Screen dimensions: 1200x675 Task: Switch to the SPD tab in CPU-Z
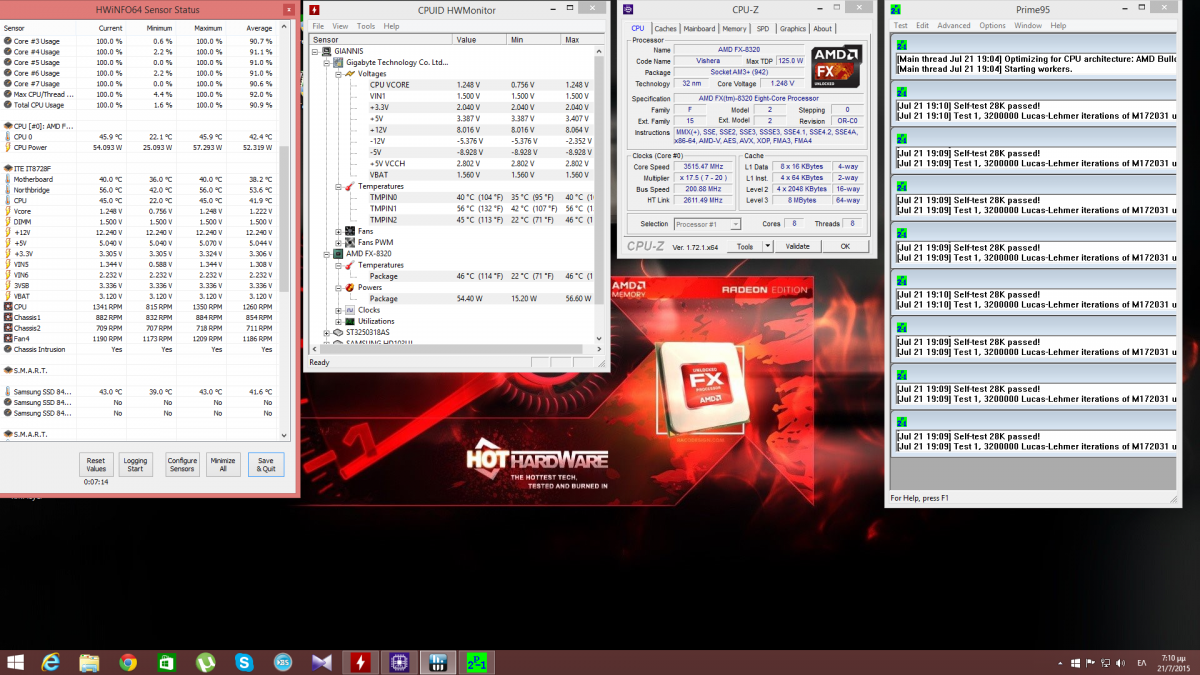(x=763, y=29)
